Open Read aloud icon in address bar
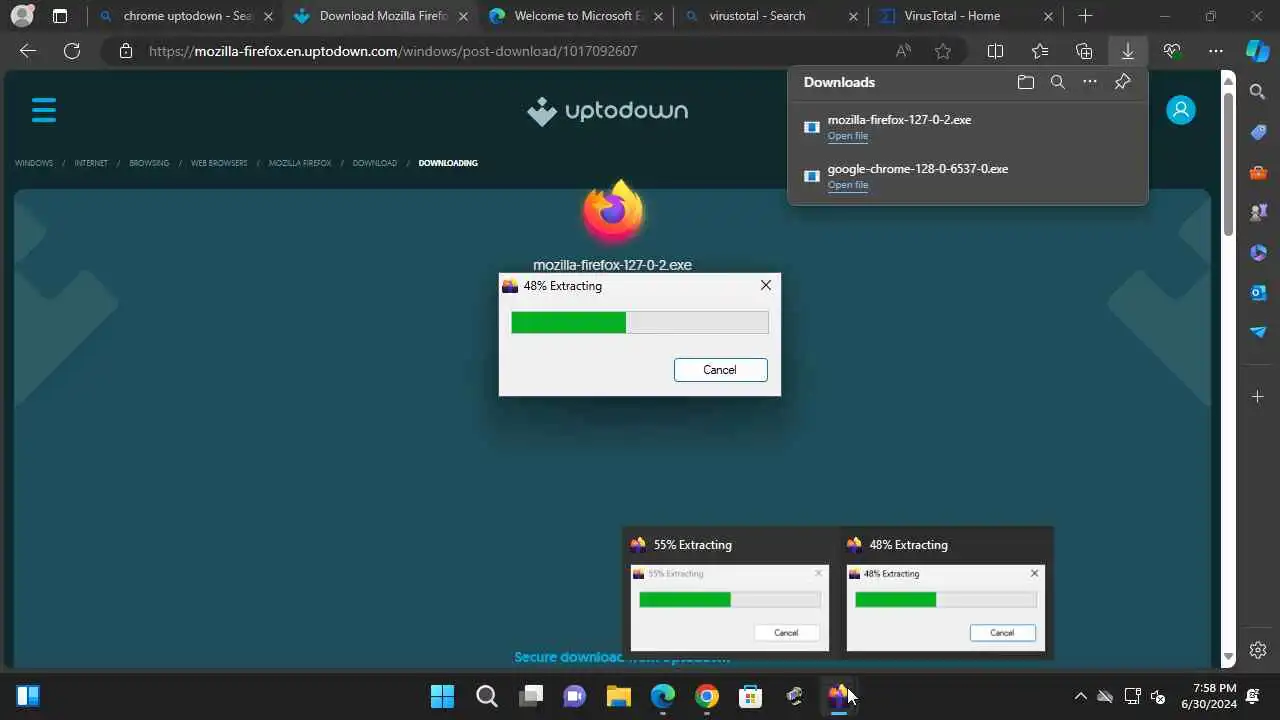 tap(904, 51)
